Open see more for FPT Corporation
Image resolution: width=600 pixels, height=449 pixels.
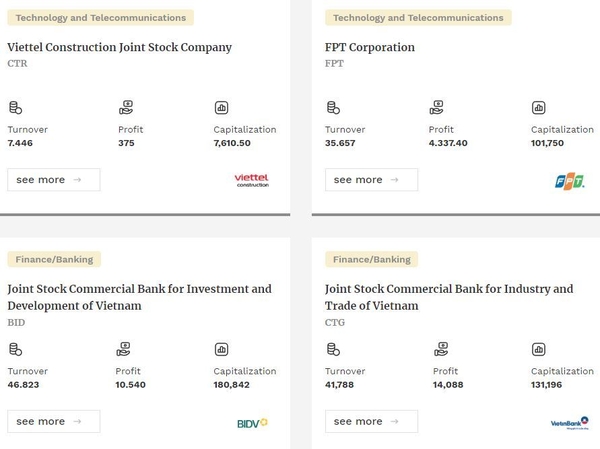point(371,180)
